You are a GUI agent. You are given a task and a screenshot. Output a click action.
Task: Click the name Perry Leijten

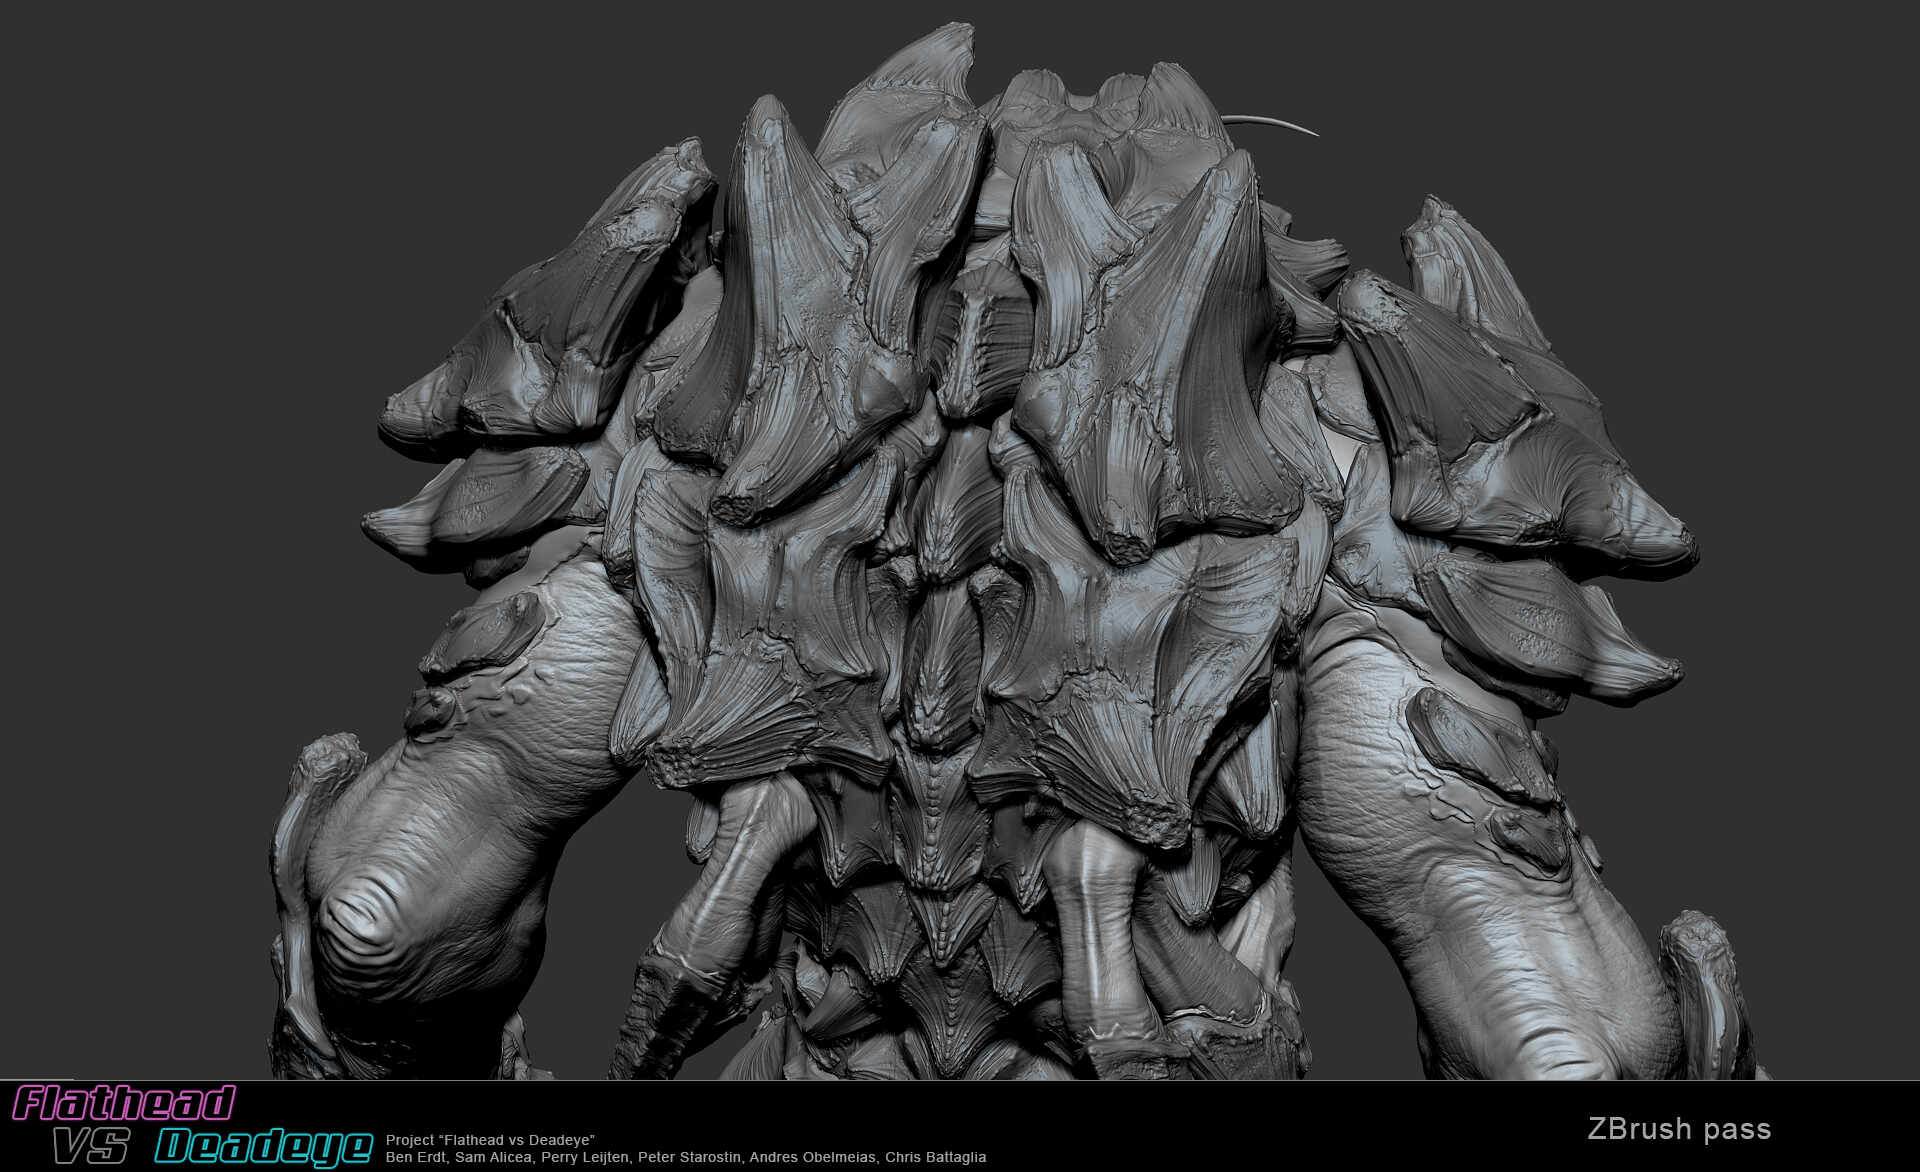(585, 1157)
